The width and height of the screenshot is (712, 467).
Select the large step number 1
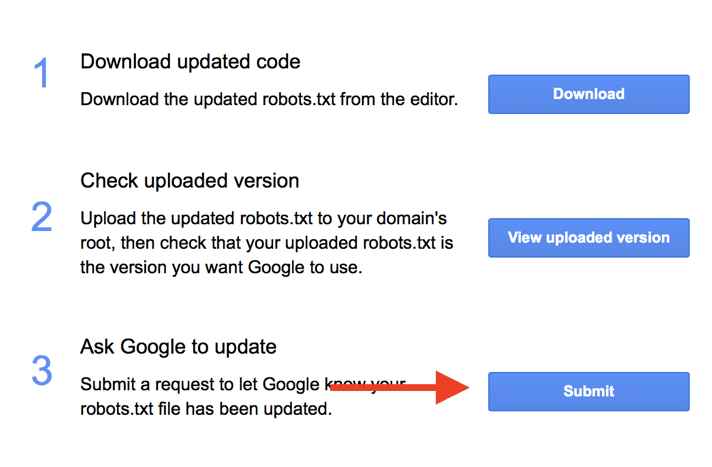pos(41,74)
